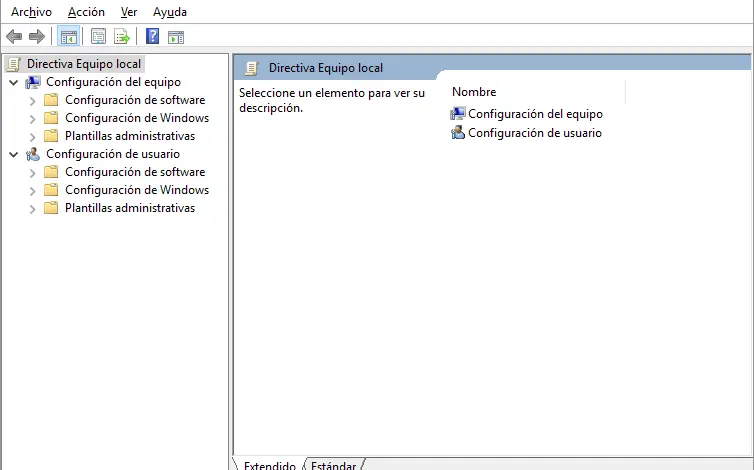Expand Configuración de Windows under Configuración del equipo
Image resolution: width=754 pixels, height=470 pixels.
point(32,119)
